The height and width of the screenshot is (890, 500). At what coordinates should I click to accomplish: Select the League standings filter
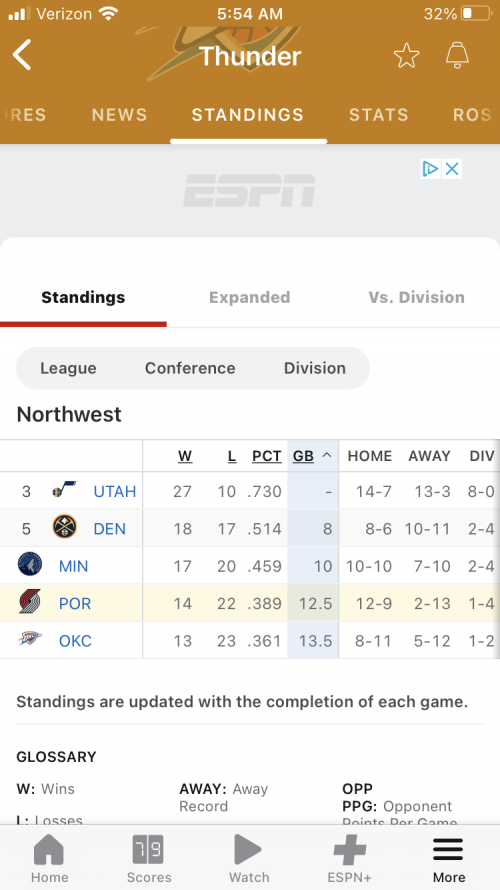click(68, 368)
